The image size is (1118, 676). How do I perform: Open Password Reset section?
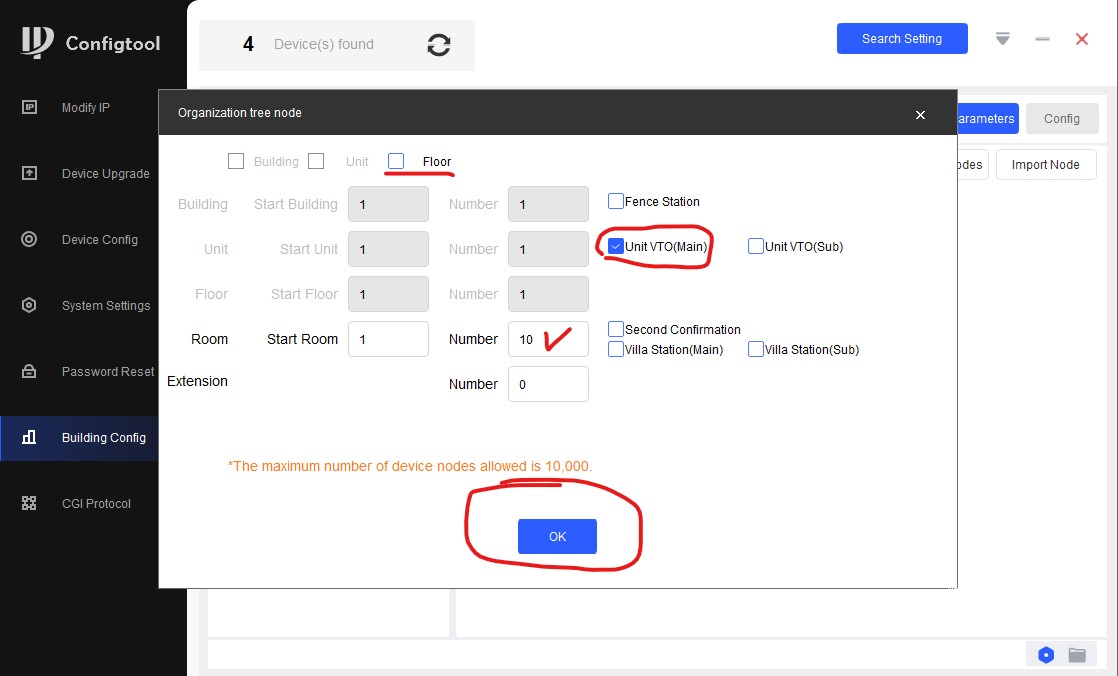107,372
